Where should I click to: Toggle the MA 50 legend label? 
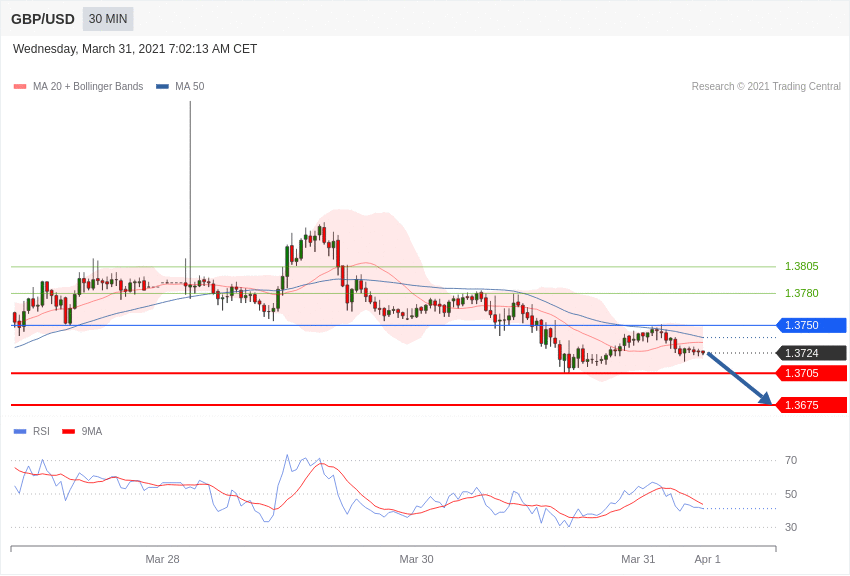point(190,87)
